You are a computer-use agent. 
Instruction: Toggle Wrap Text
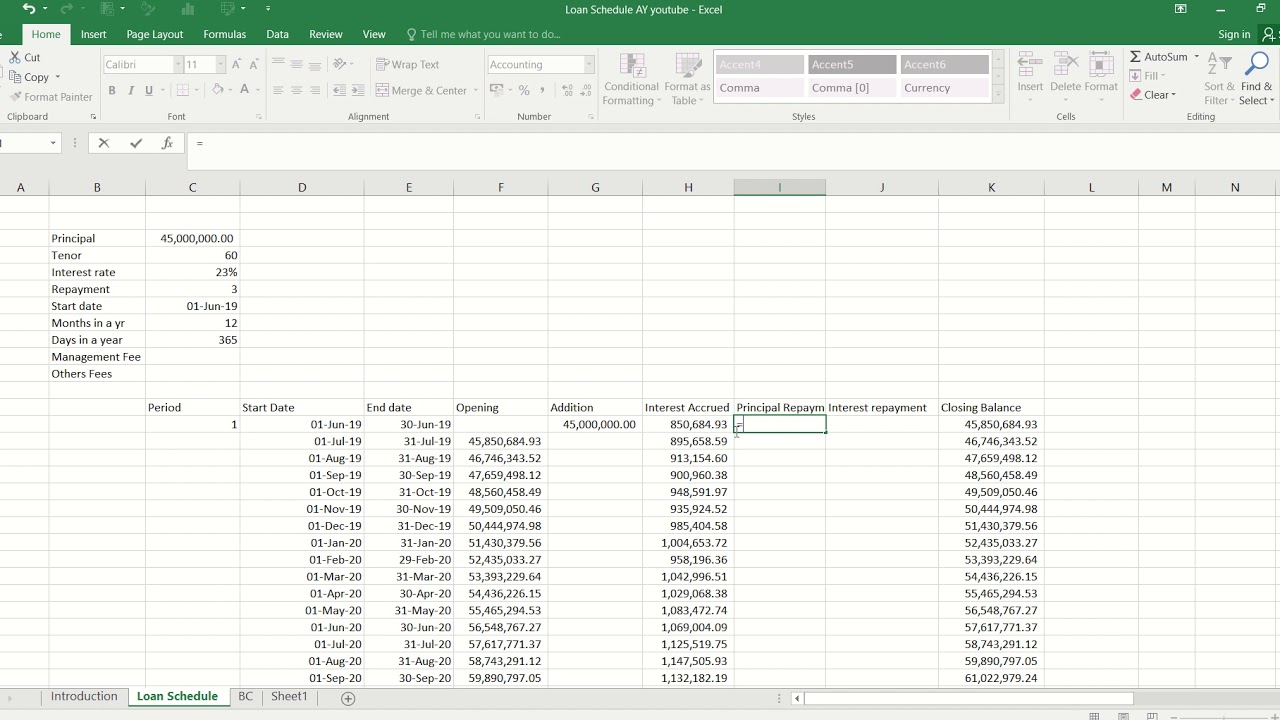click(408, 64)
